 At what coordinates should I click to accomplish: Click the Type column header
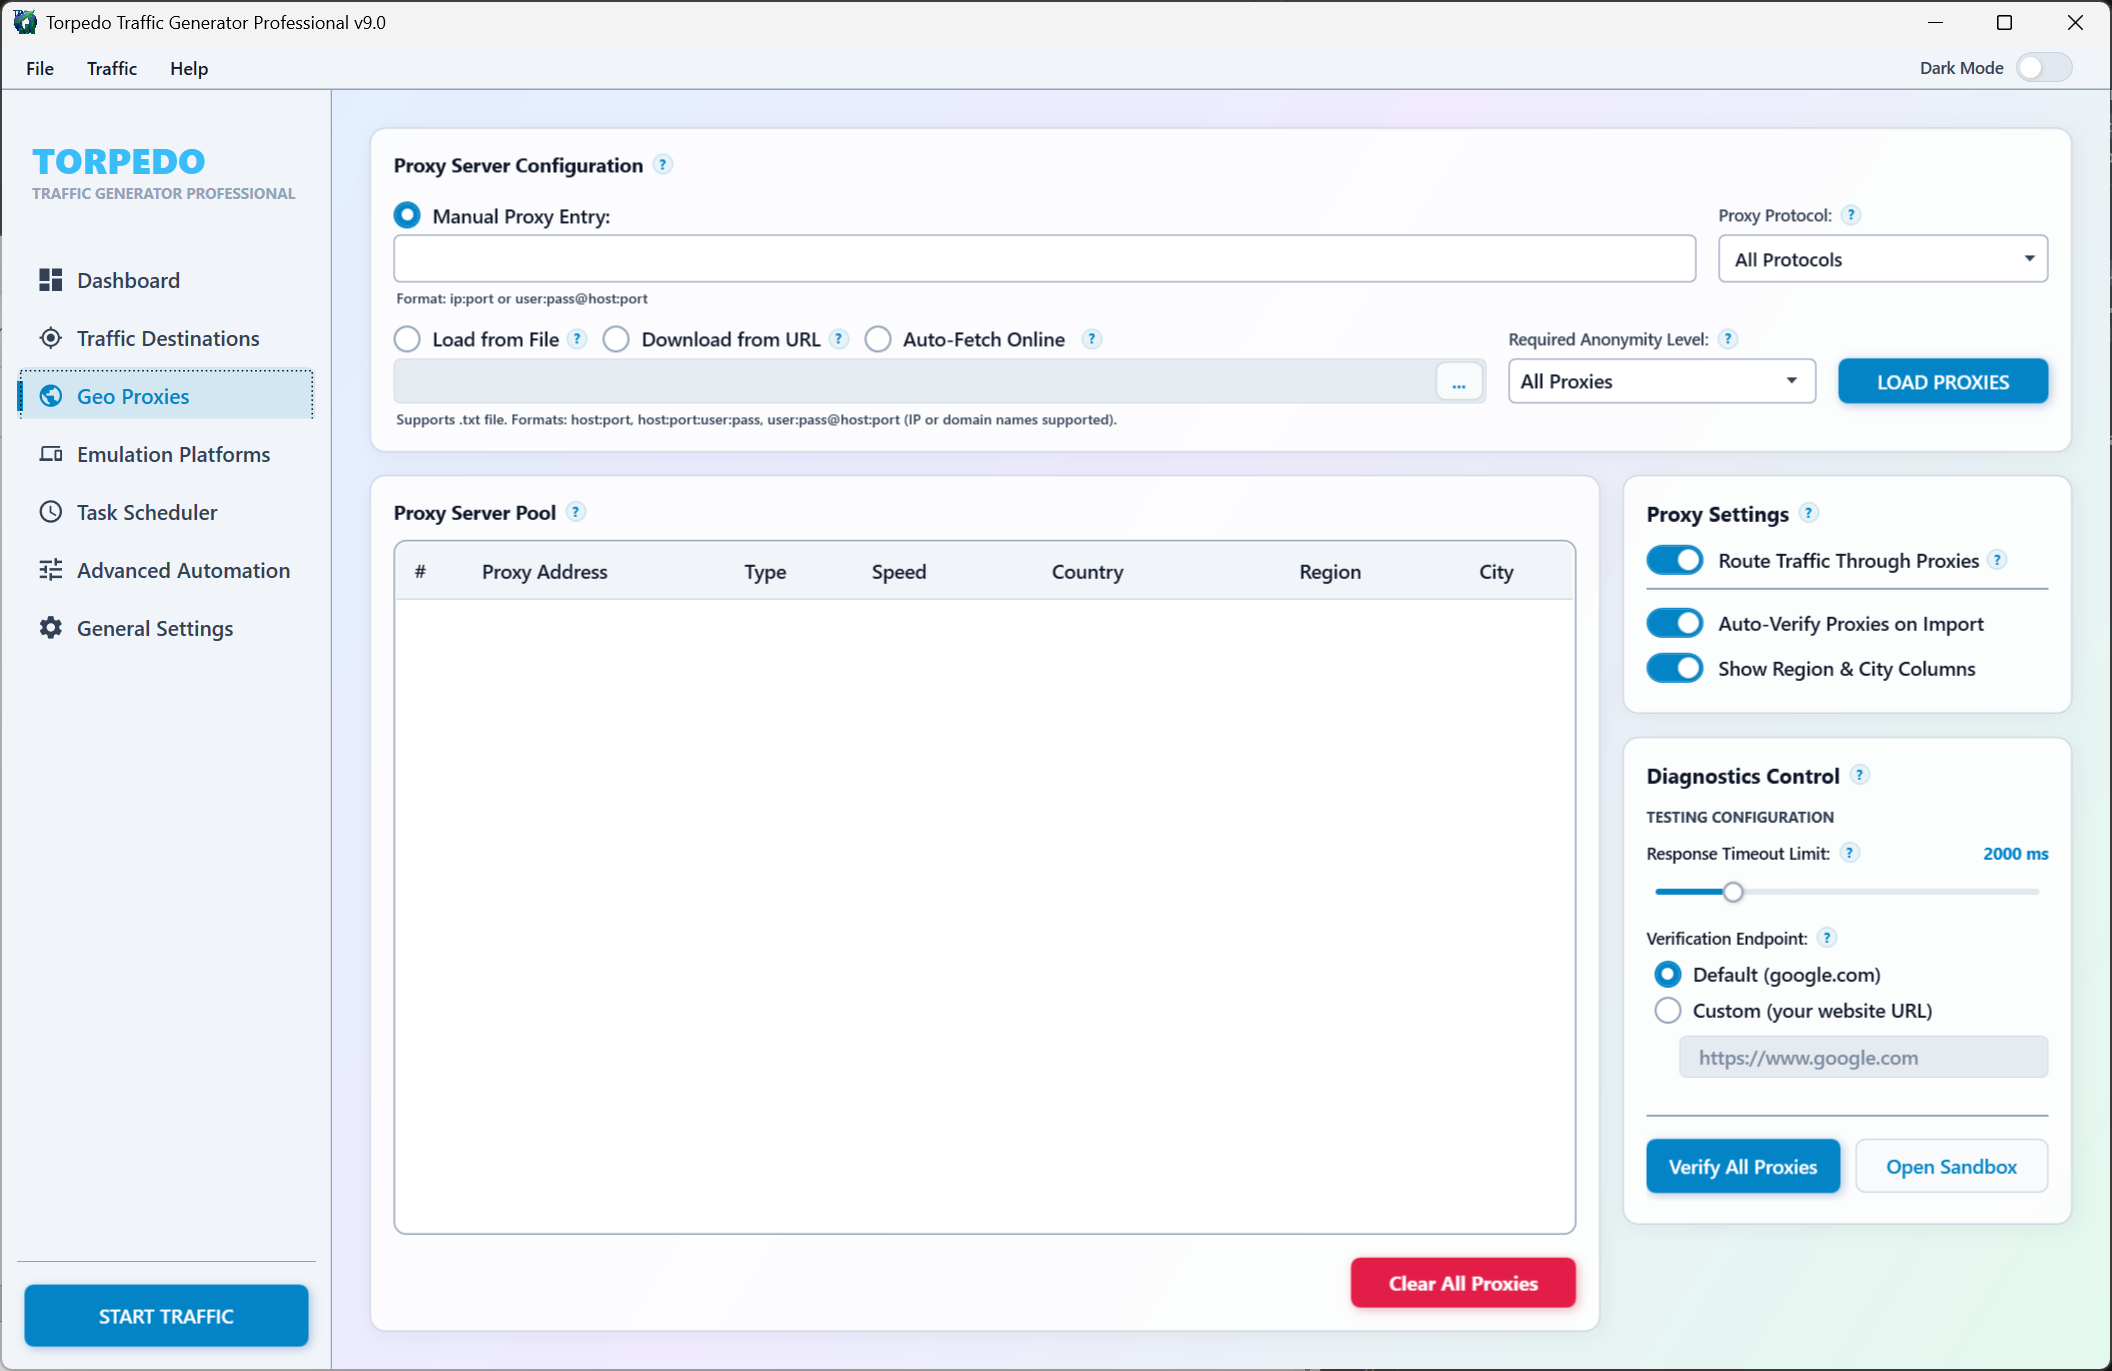765,571
